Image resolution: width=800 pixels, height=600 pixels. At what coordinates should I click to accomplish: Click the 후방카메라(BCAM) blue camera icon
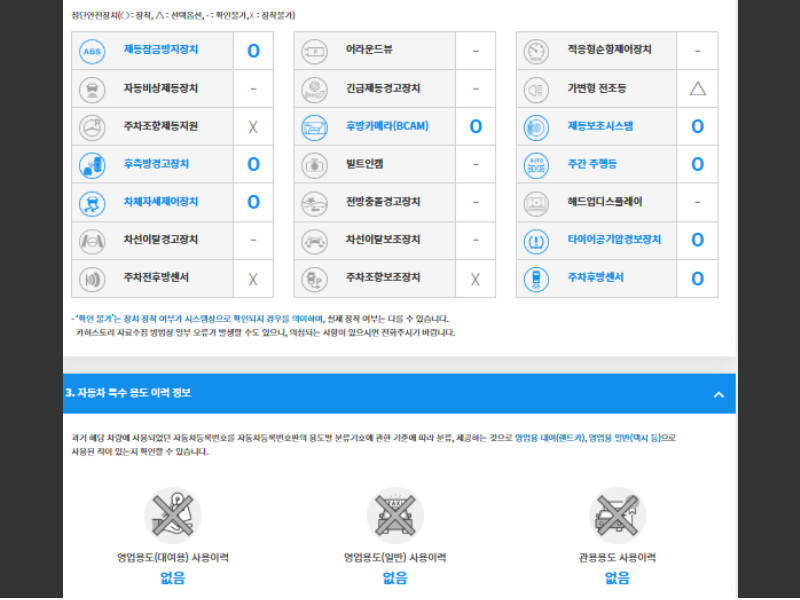click(314, 127)
